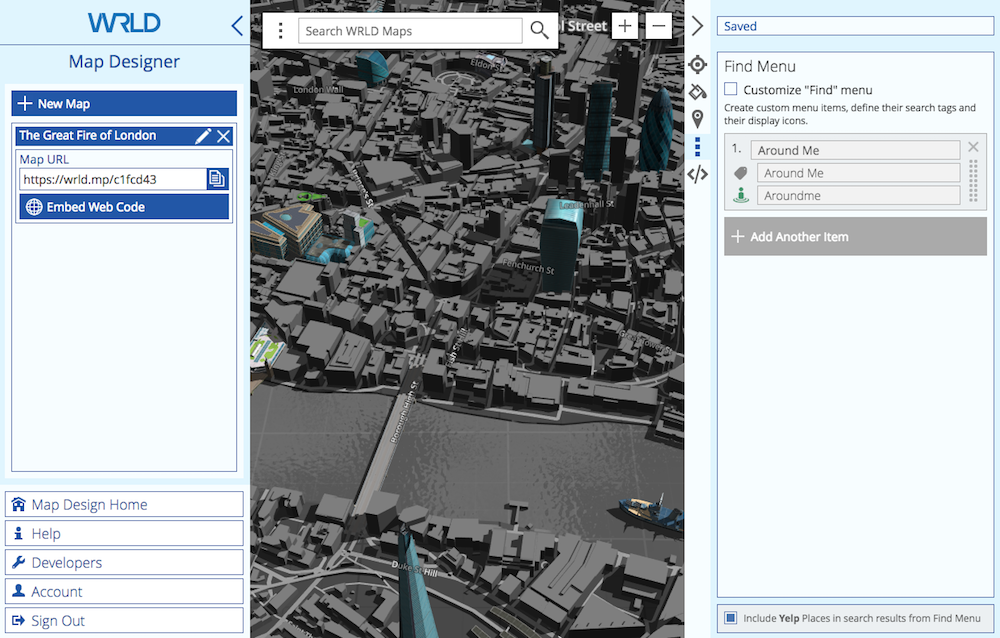Image resolution: width=1000 pixels, height=638 pixels.
Task: Copy the Map URL to clipboard
Action: coord(217,179)
